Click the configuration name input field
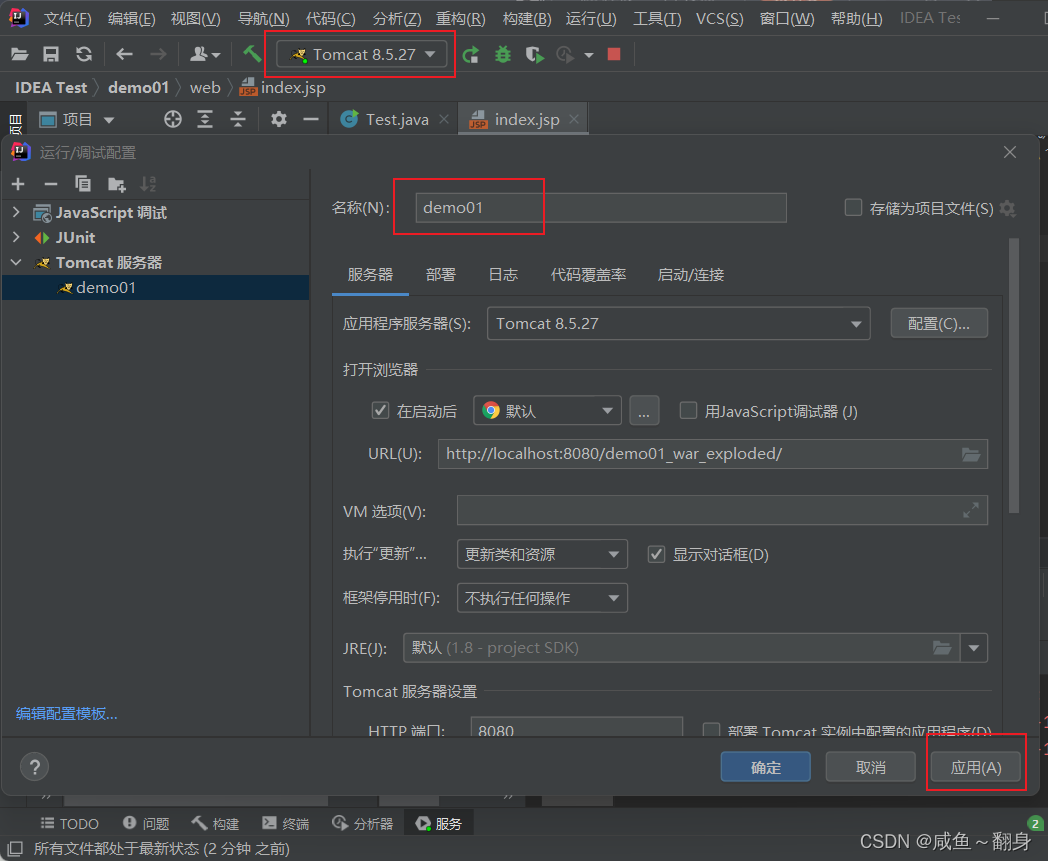 [601, 208]
